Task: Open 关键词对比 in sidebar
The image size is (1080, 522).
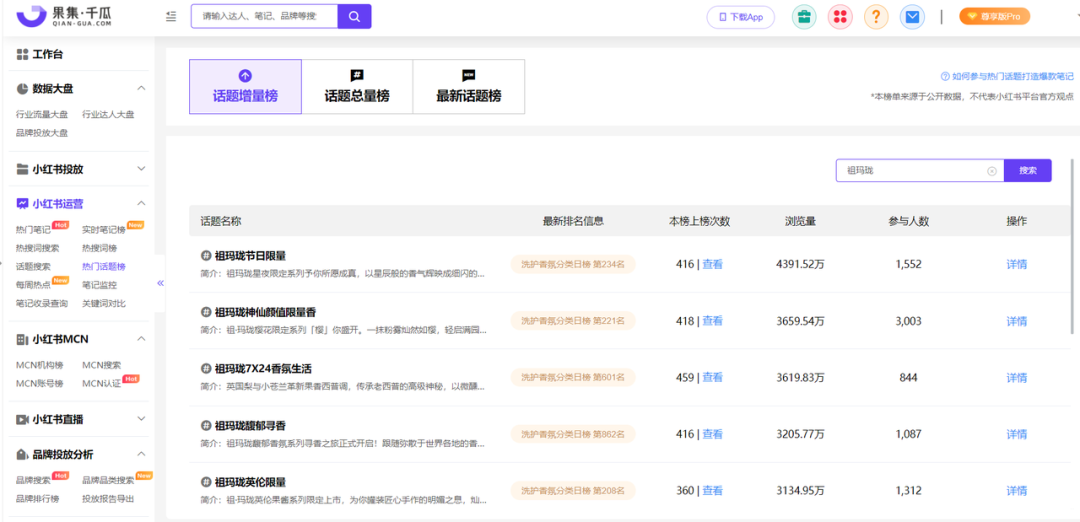Action: click(103, 303)
